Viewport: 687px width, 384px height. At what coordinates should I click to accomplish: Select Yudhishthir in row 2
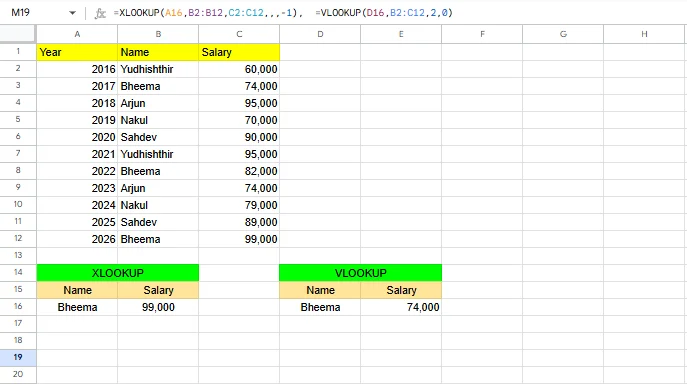158,69
